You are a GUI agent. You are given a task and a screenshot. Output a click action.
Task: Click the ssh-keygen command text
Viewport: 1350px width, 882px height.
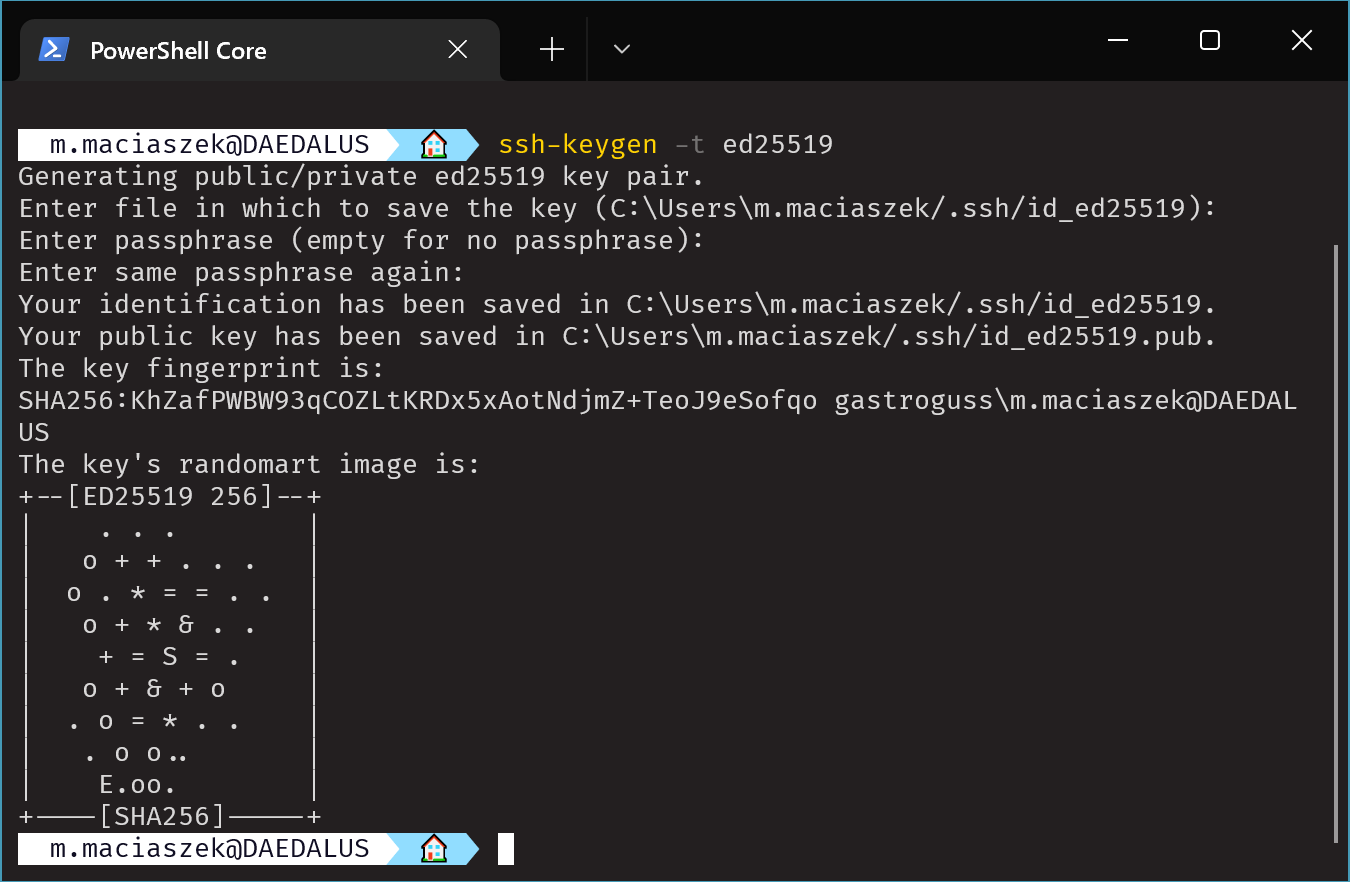click(578, 144)
